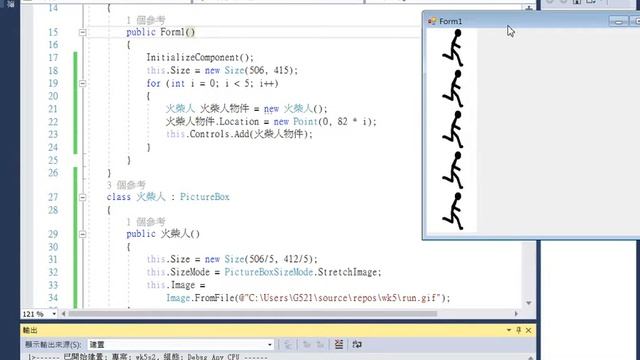Open references link above public Form1()

click(146, 20)
